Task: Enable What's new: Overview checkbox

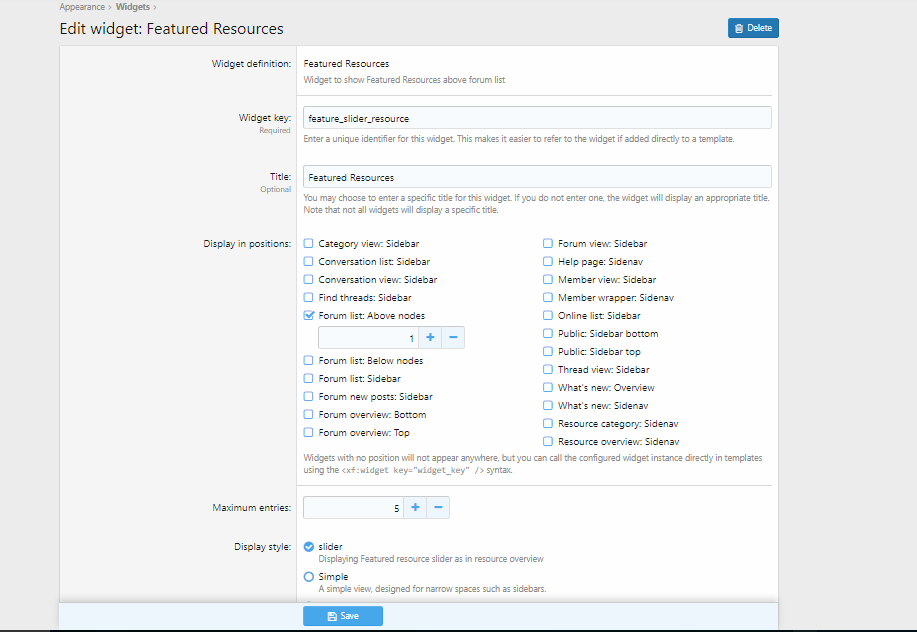Action: 548,388
